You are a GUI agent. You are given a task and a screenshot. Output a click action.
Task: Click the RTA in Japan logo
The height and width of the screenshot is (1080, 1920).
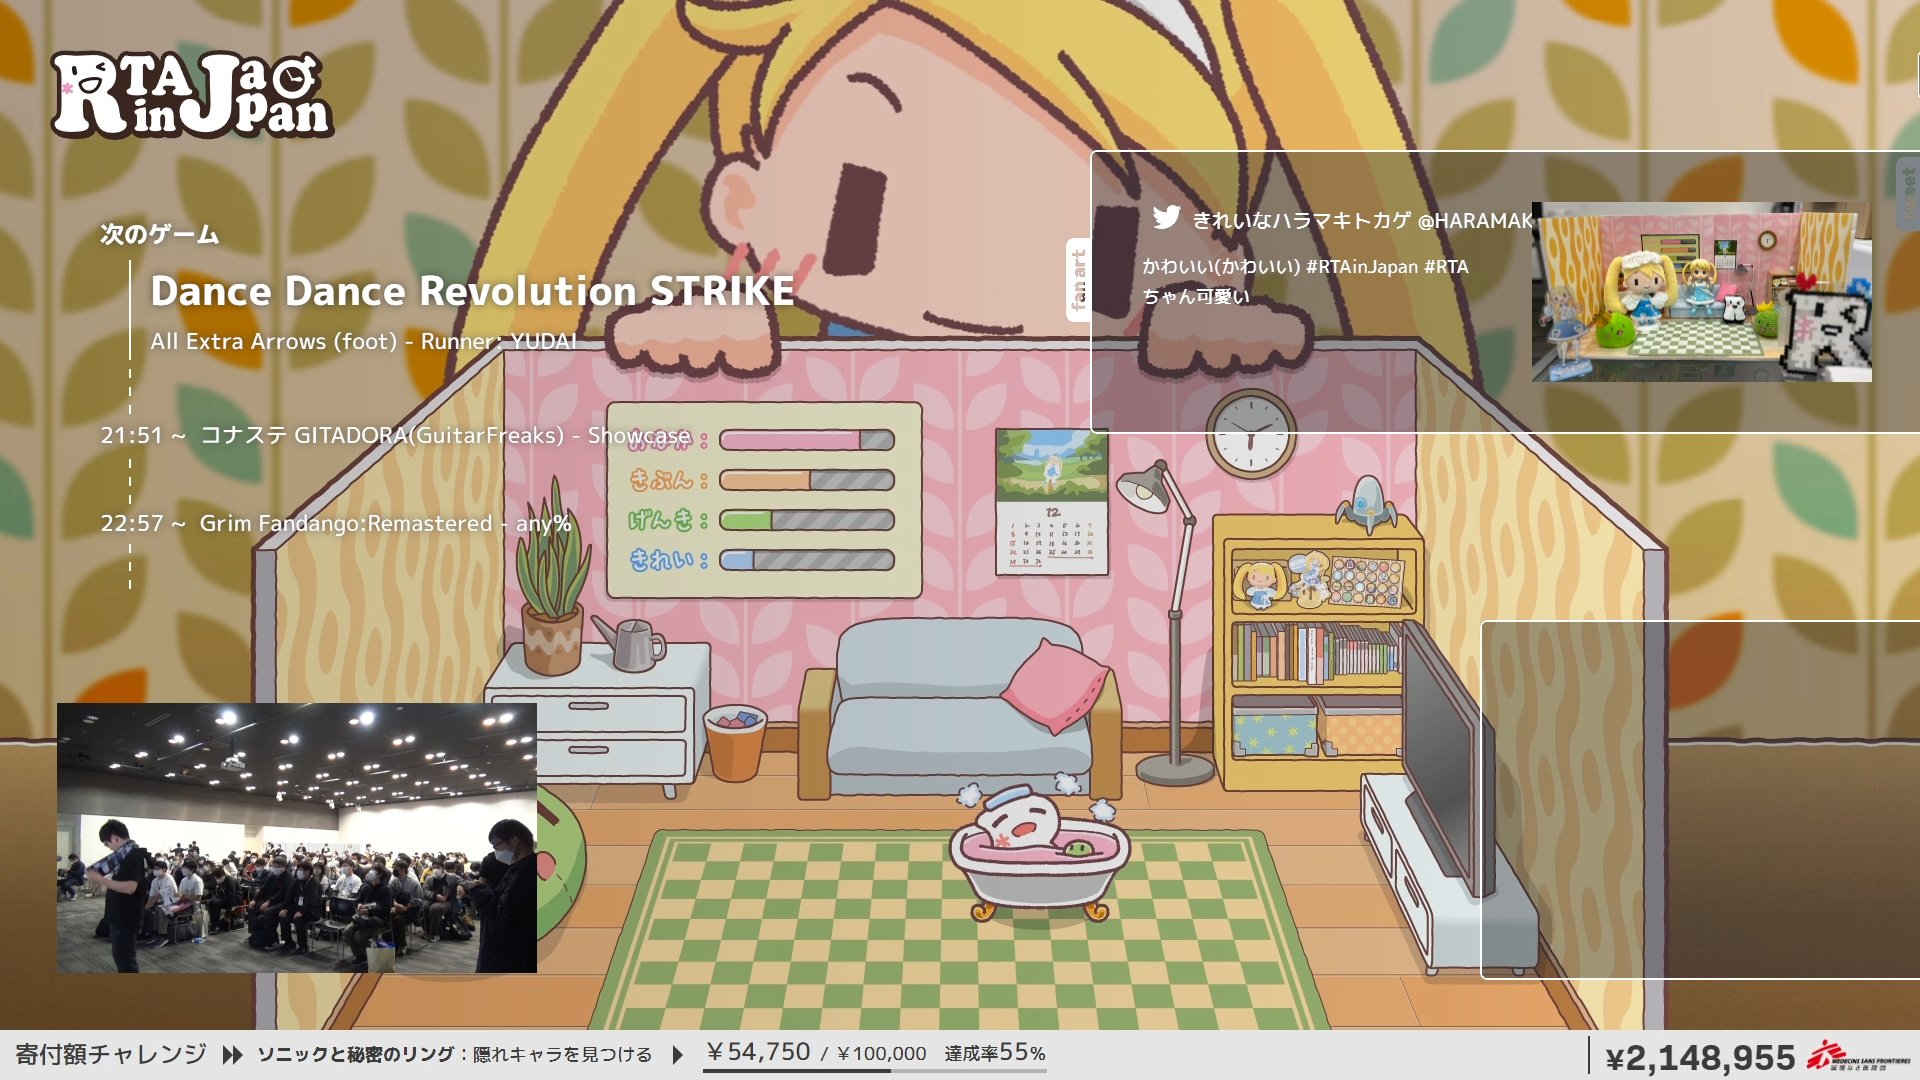coord(192,94)
